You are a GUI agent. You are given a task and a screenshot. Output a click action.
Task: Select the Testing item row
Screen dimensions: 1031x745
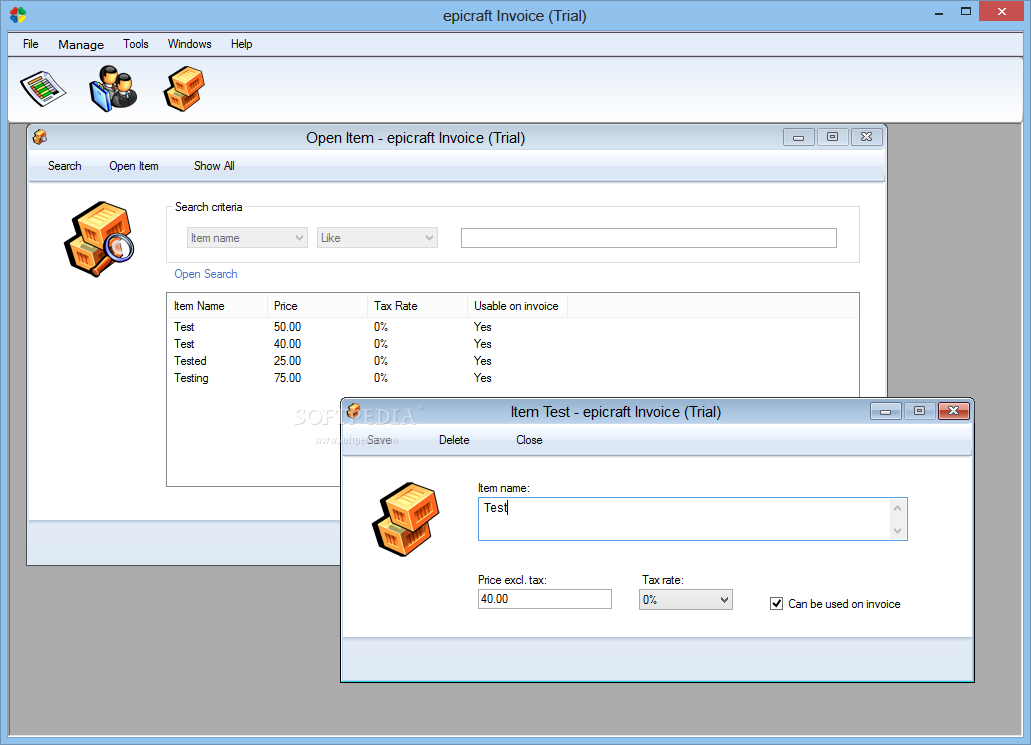pos(513,378)
